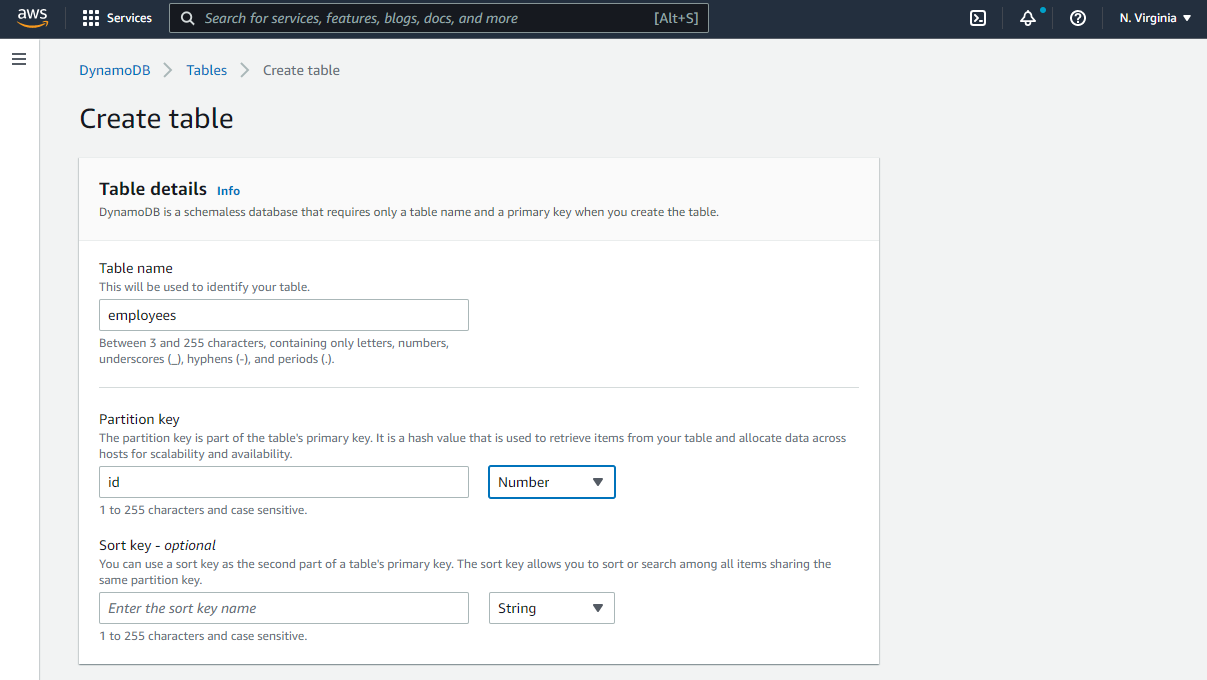Click the Table name field containing employees
The image size is (1207, 680).
(x=284, y=315)
